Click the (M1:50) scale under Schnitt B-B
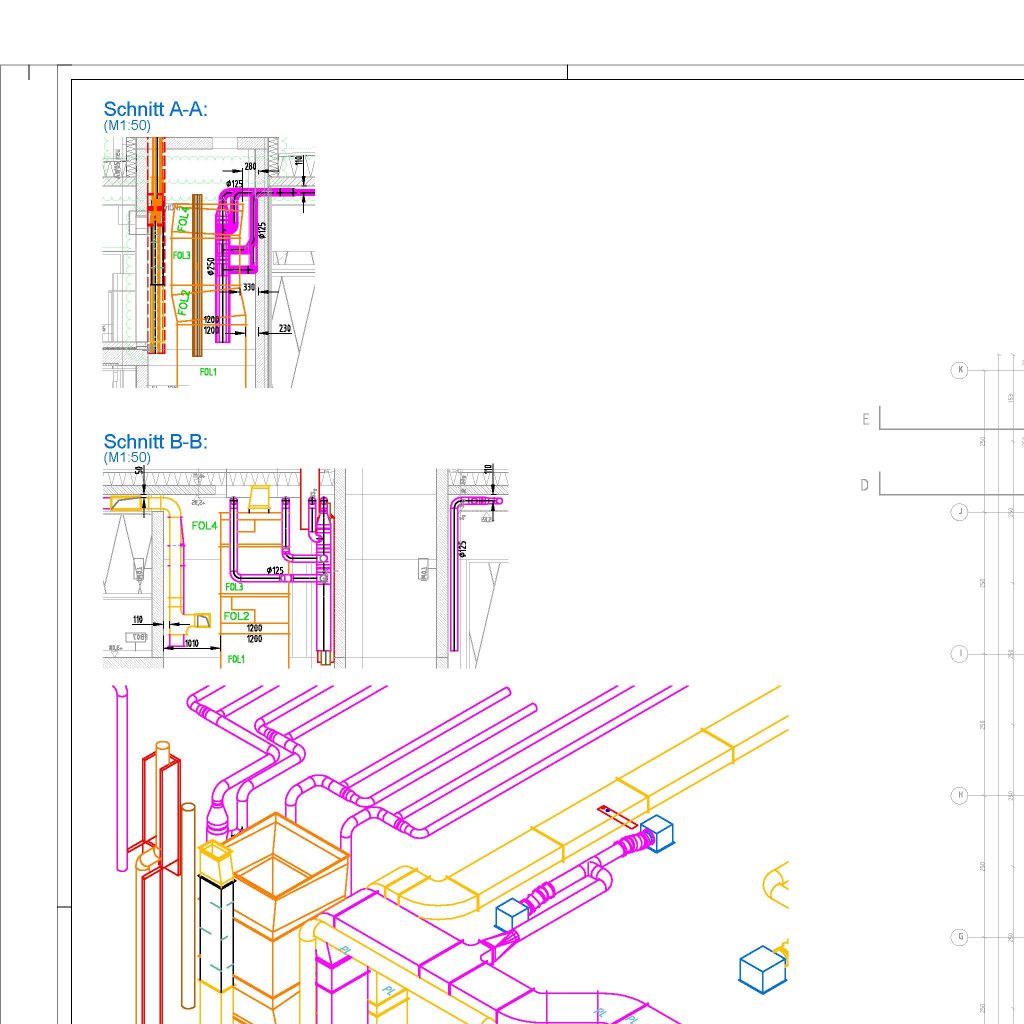The image size is (1024, 1024). point(127,457)
